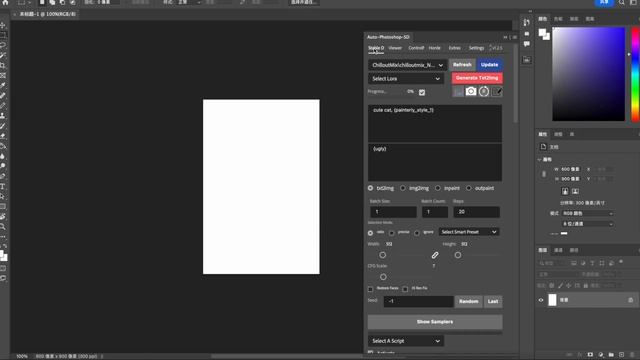Click the positive prompt text box
The image size is (640, 360).
(435, 123)
